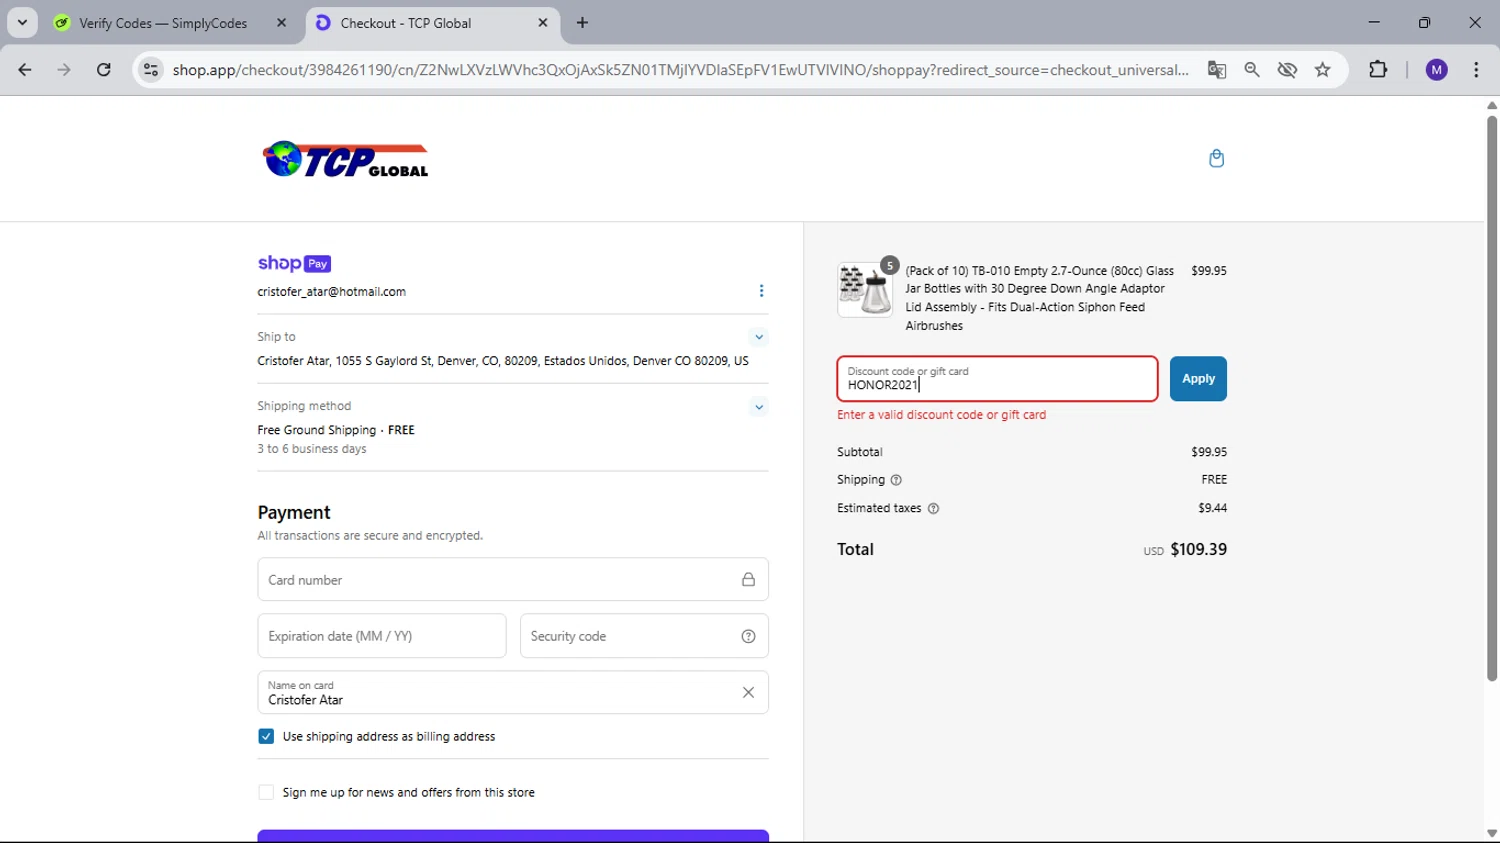View site information icon in address bar
Image resolution: width=1500 pixels, height=843 pixels.
click(x=151, y=70)
